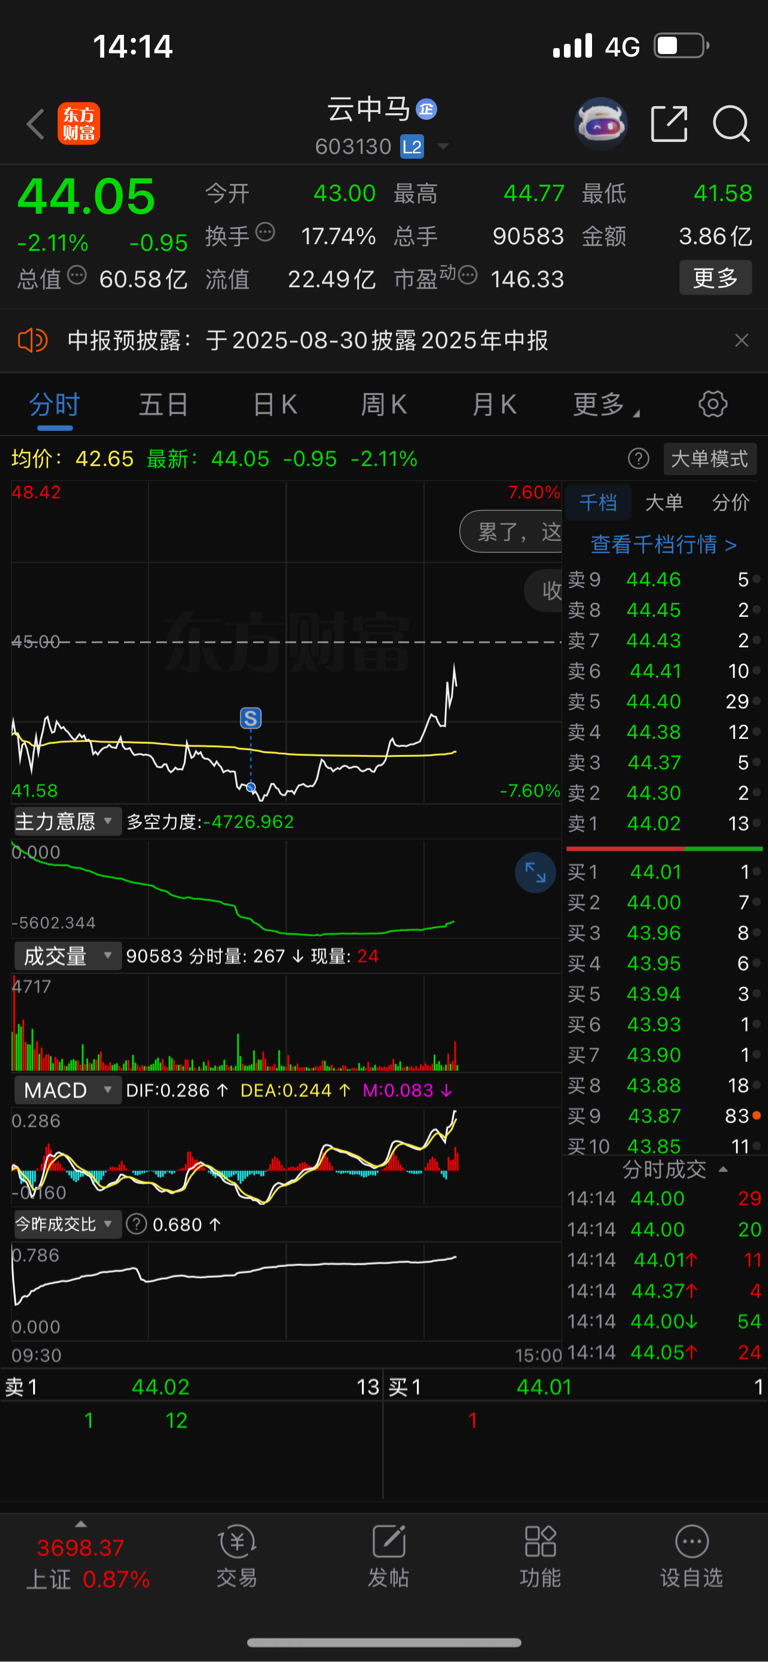This screenshot has height=1662, width=768.
Task: Tap the latest price 44.05 headline
Action: click(x=87, y=197)
